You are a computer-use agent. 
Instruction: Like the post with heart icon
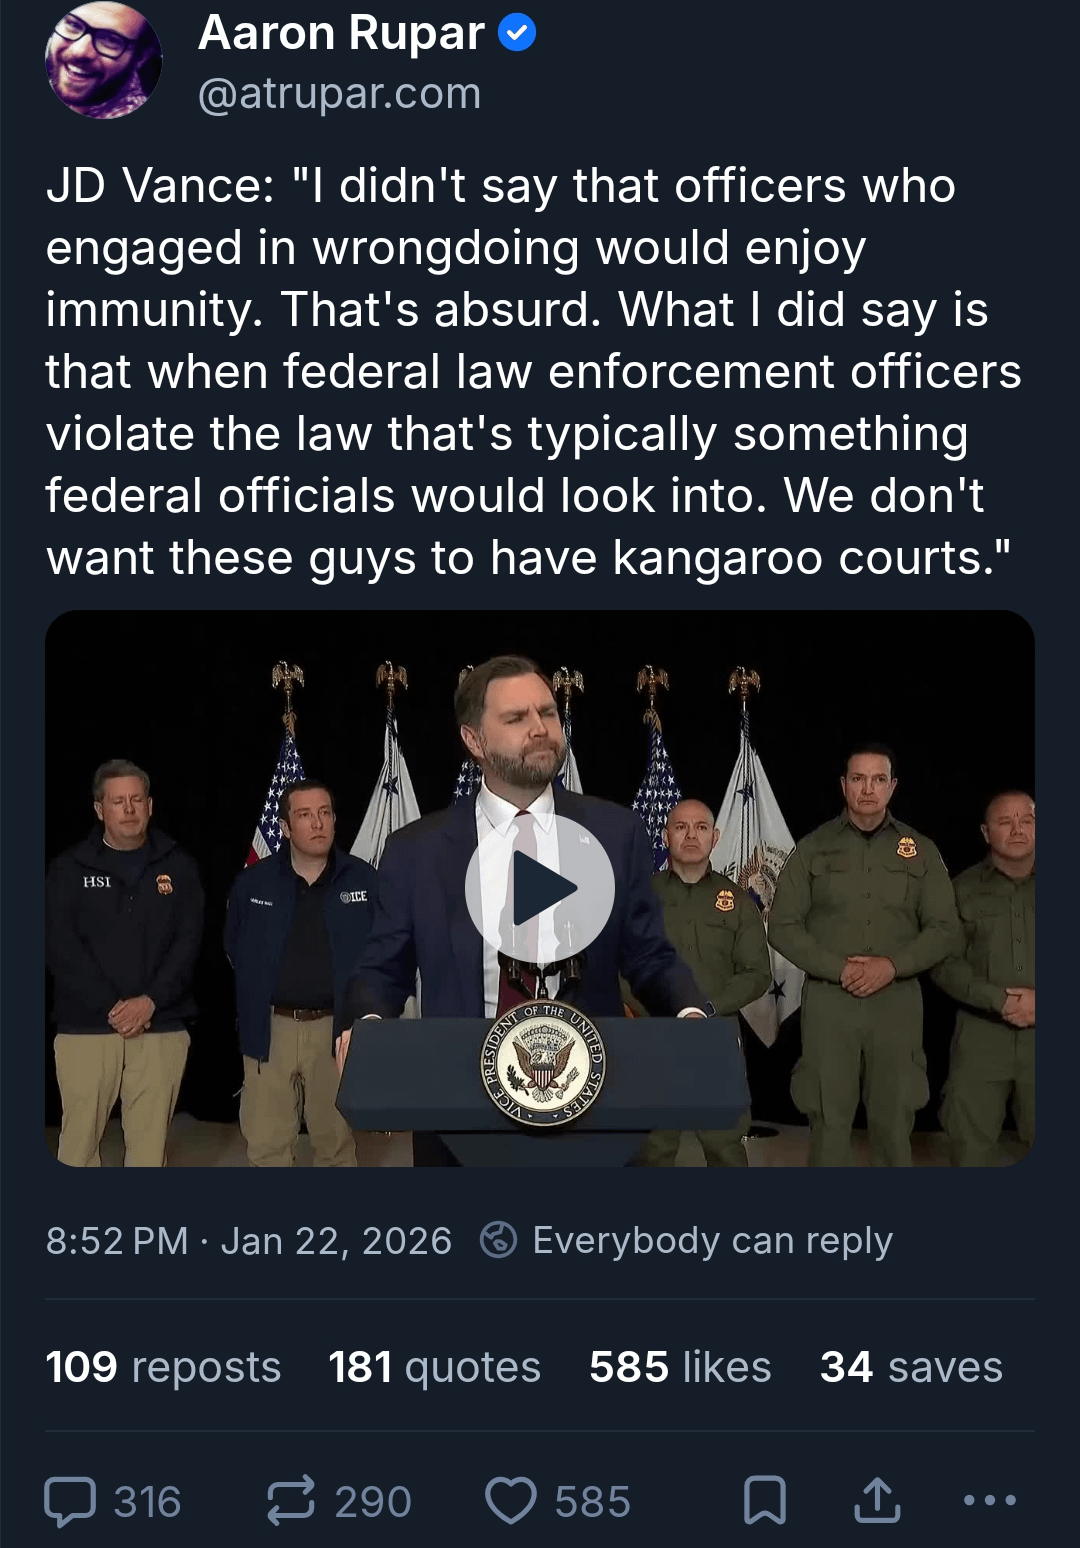tap(511, 1501)
